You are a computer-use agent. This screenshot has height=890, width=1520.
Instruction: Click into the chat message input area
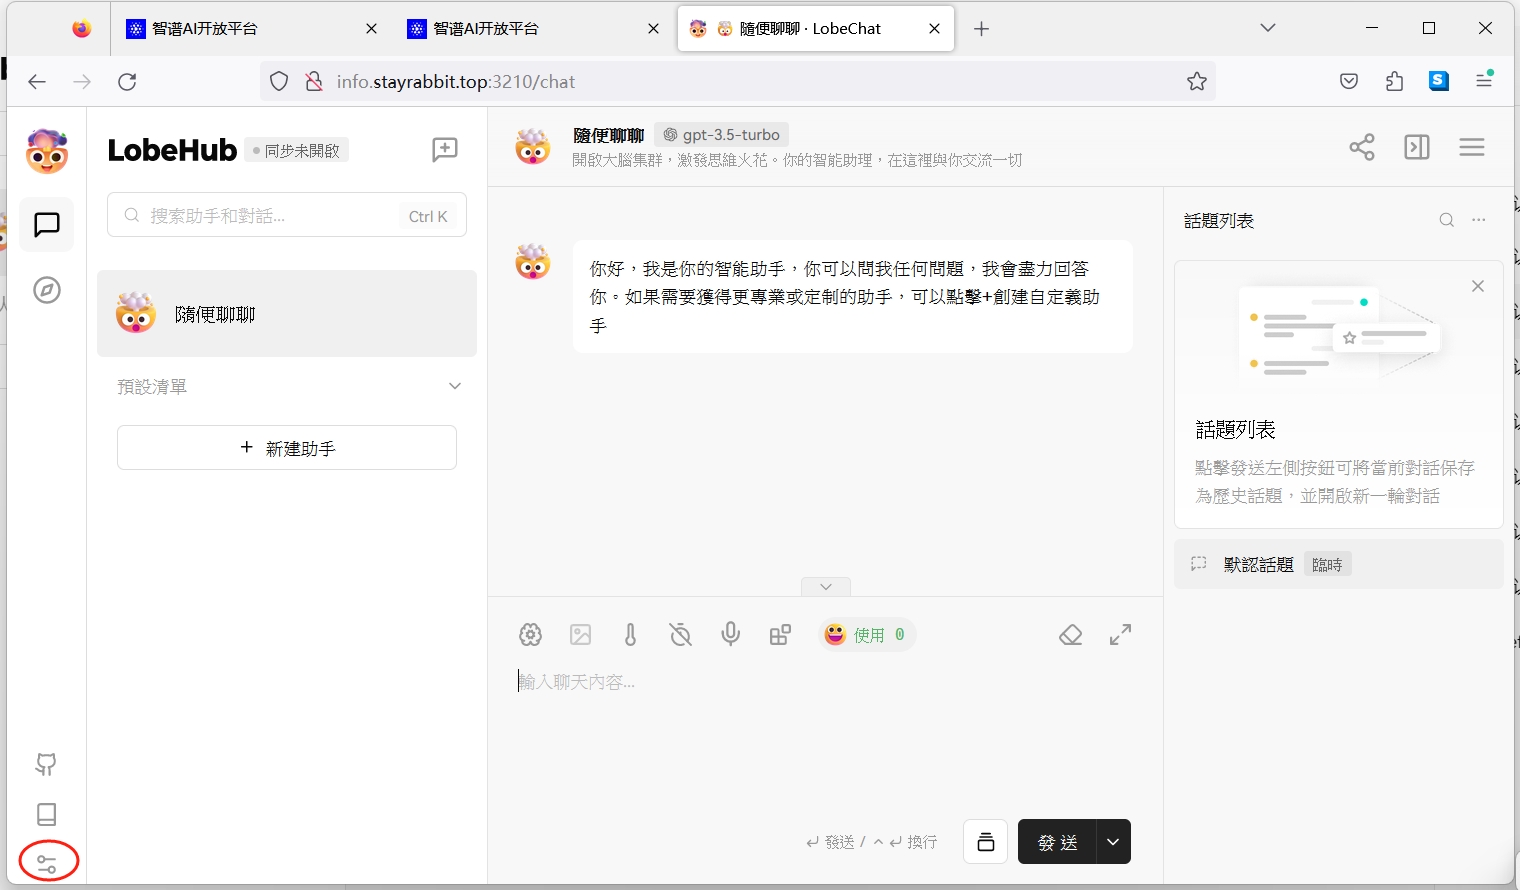click(825, 735)
